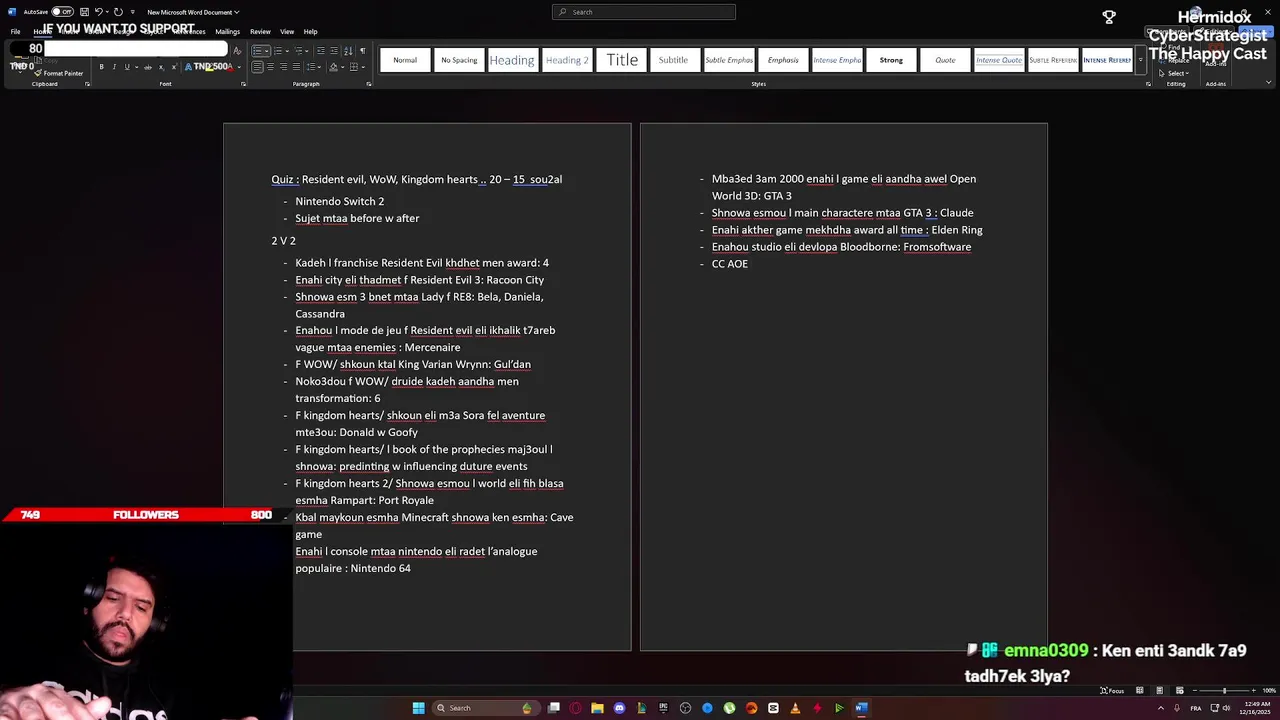This screenshot has width=1280, height=720.
Task: Apply the Strong style
Action: click(891, 60)
